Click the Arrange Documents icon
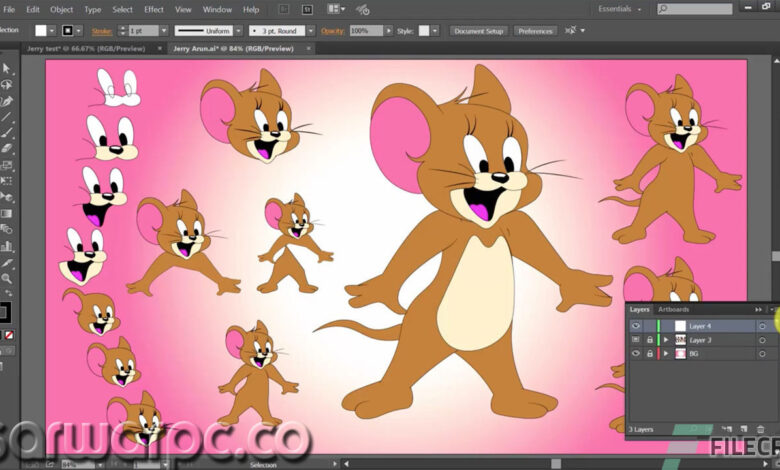 [333, 9]
